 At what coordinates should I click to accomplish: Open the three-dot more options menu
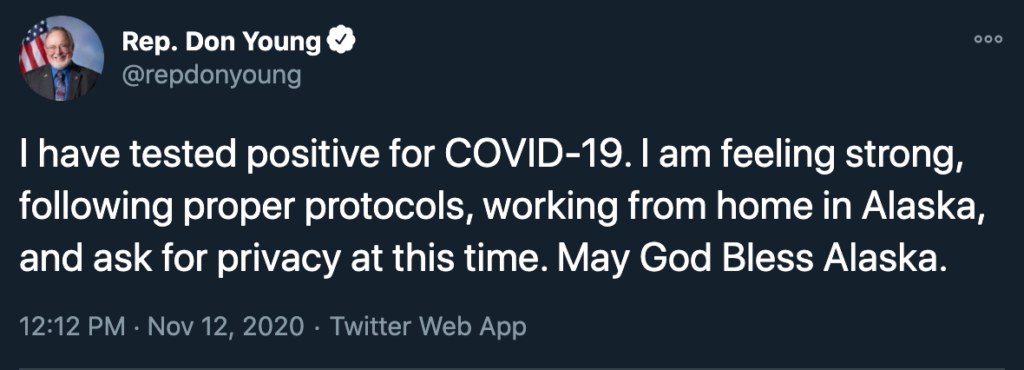click(x=987, y=39)
